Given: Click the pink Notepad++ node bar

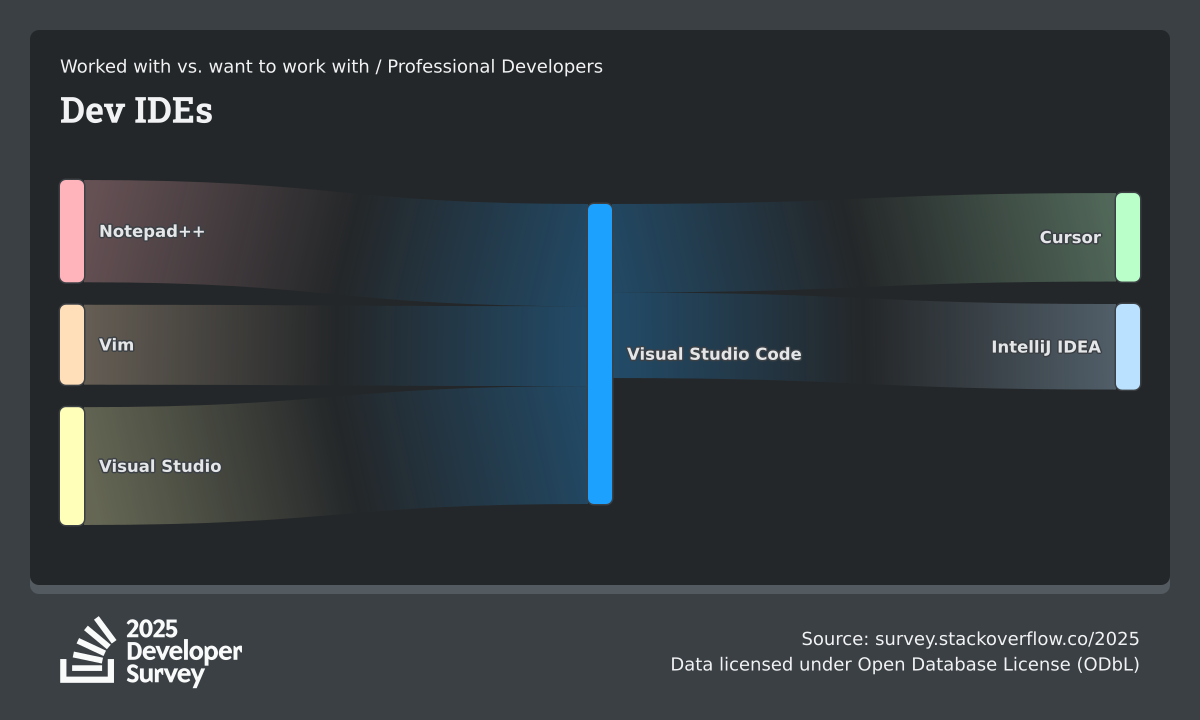Looking at the screenshot, I should [x=72, y=231].
